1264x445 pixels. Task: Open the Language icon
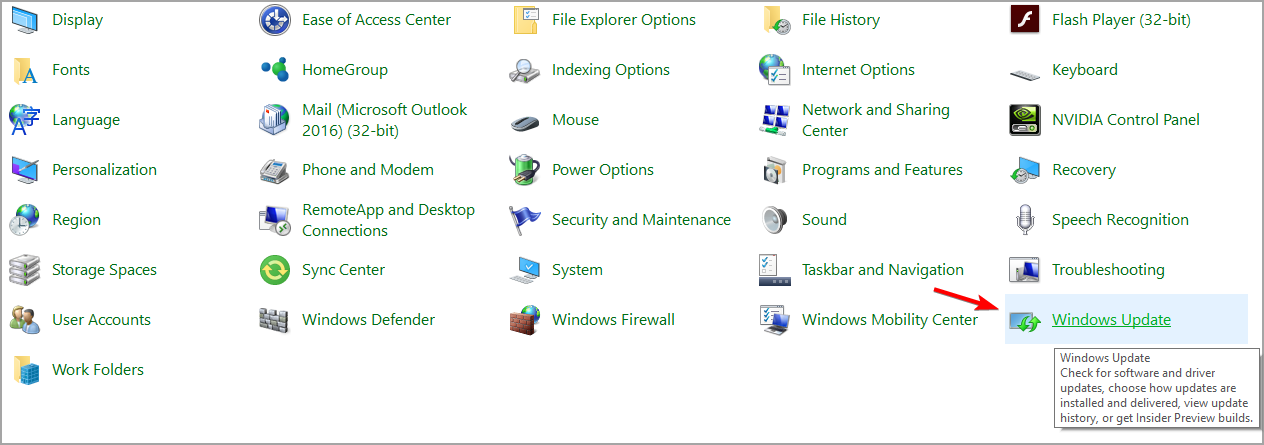[25, 120]
